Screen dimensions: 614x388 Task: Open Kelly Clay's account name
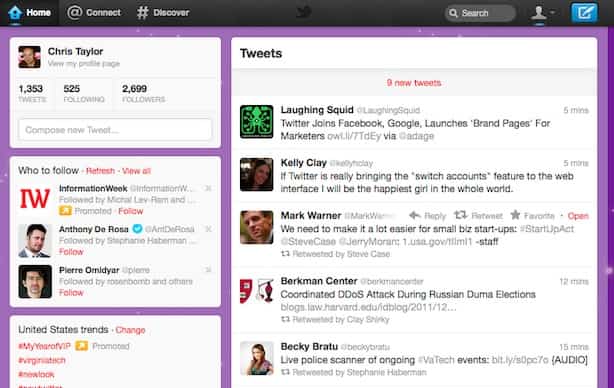pos(304,163)
